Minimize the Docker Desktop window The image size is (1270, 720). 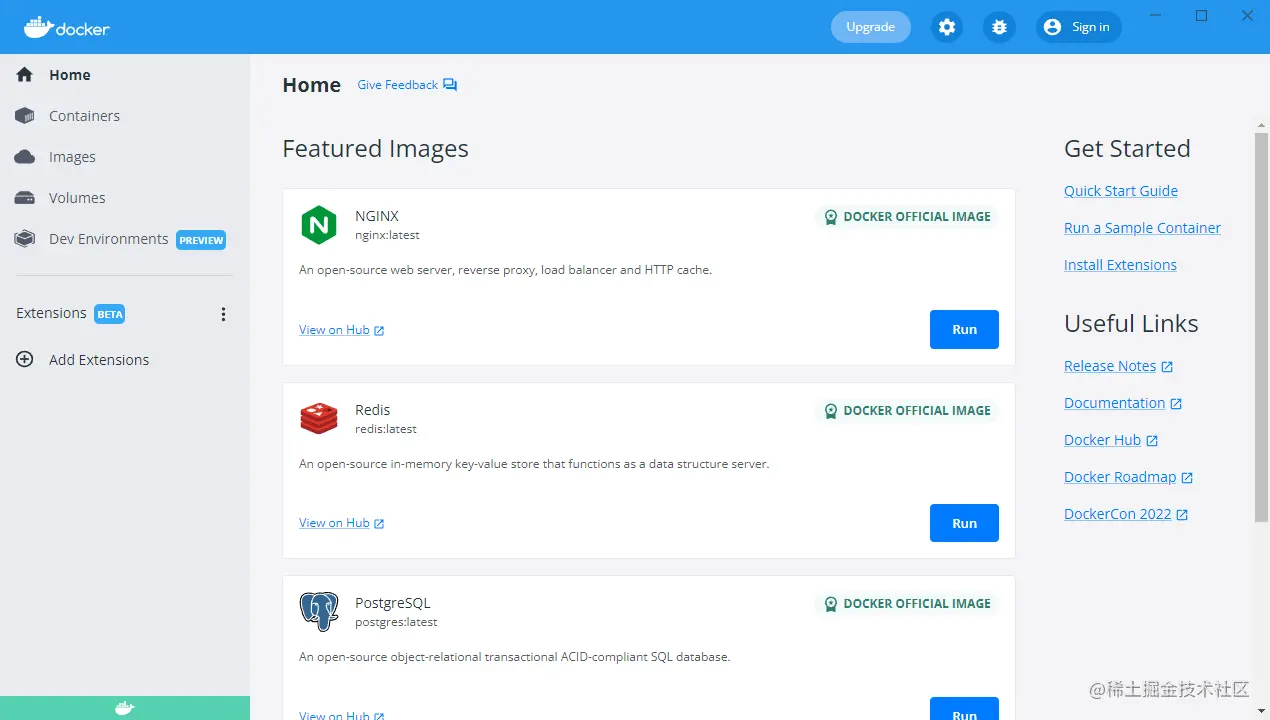(x=1156, y=15)
